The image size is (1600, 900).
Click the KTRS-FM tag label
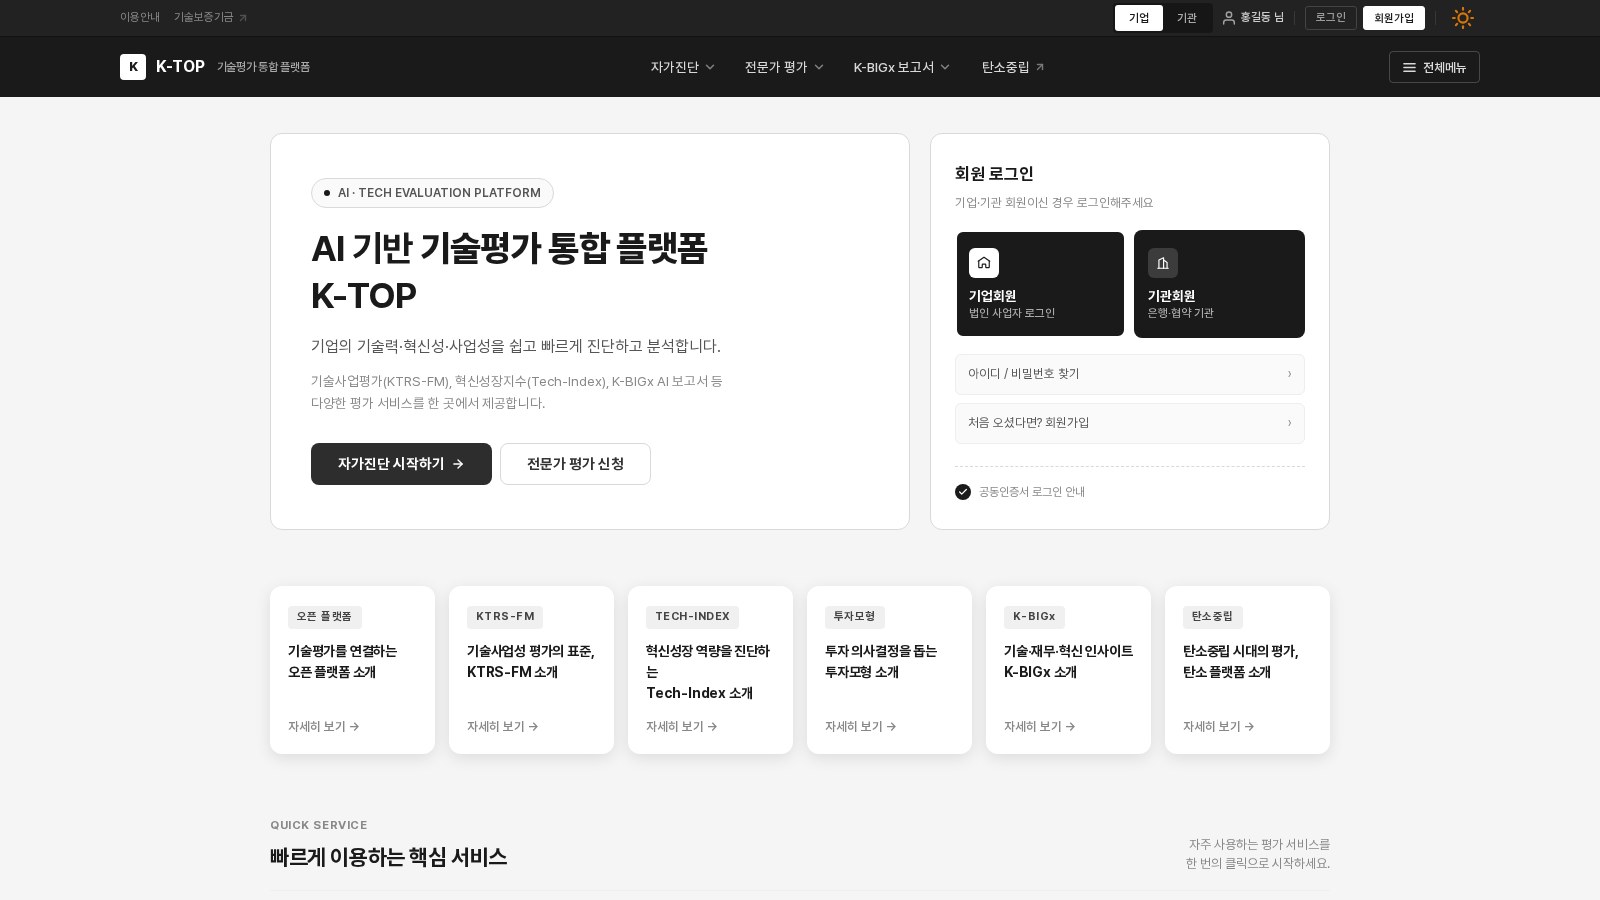[505, 617]
